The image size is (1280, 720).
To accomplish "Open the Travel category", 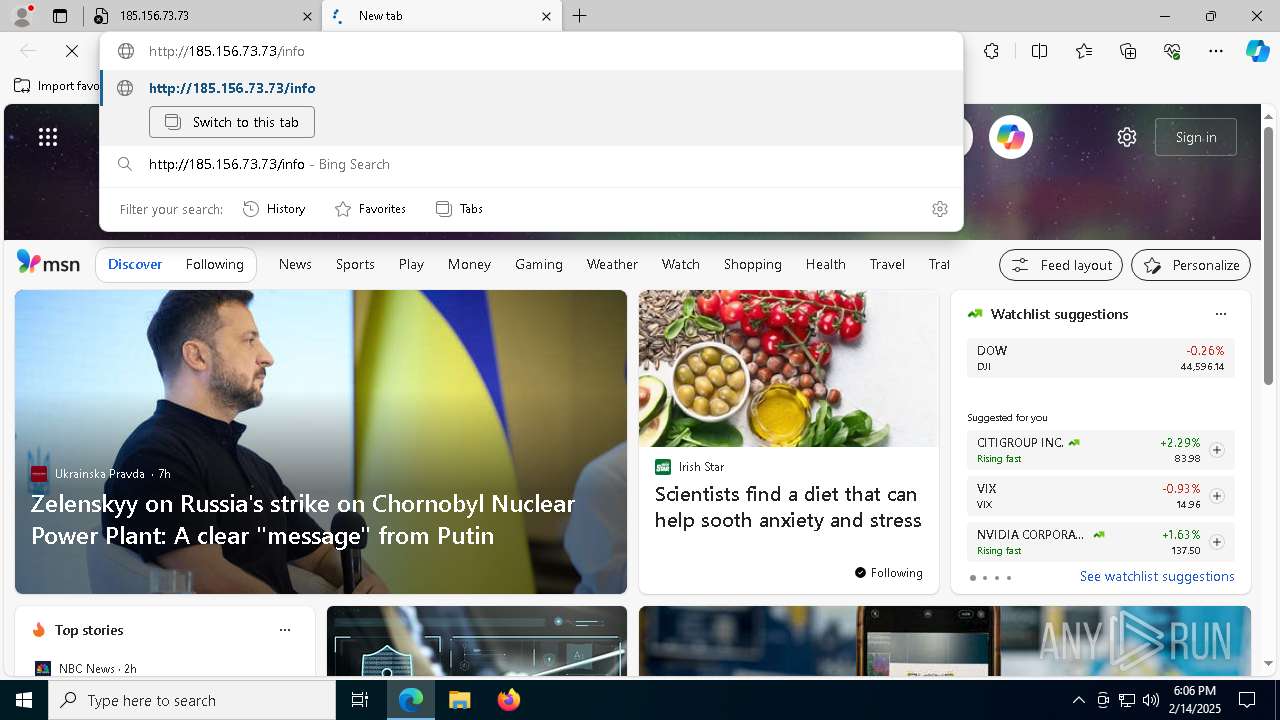I will coord(887,264).
